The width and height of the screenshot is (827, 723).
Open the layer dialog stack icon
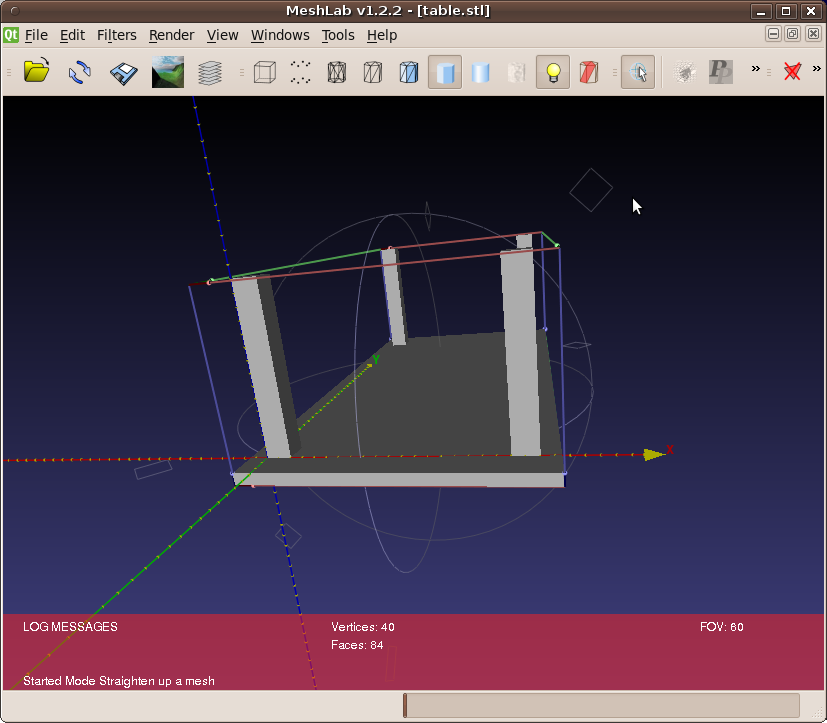point(210,72)
